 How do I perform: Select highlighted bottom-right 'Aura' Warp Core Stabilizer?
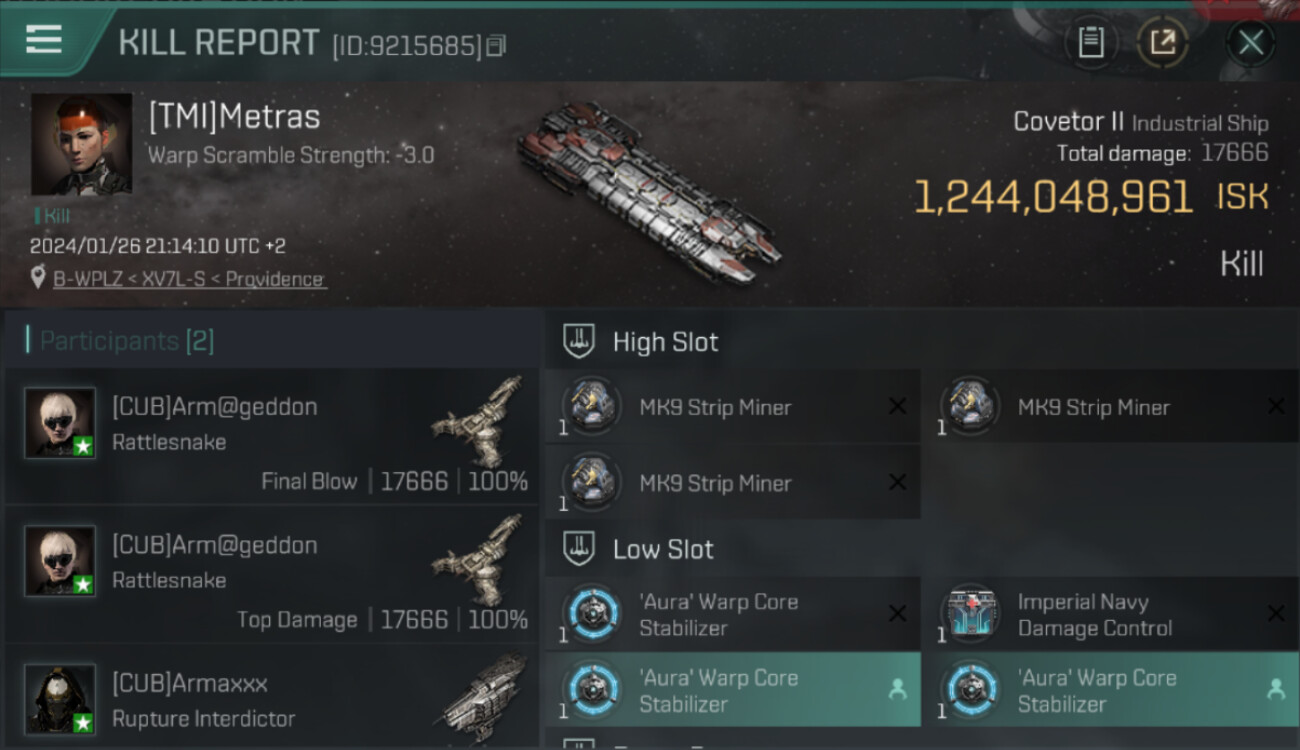tap(1110, 690)
